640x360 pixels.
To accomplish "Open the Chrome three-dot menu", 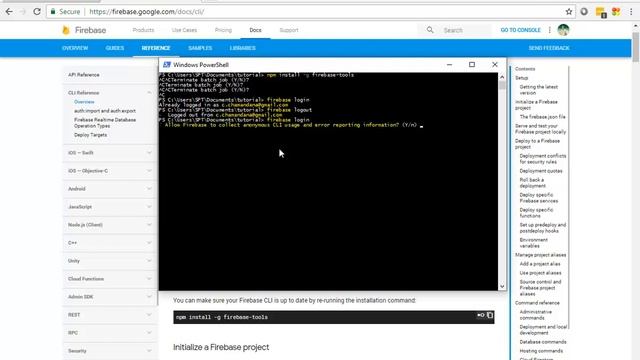I will pyautogui.click(x=631, y=12).
